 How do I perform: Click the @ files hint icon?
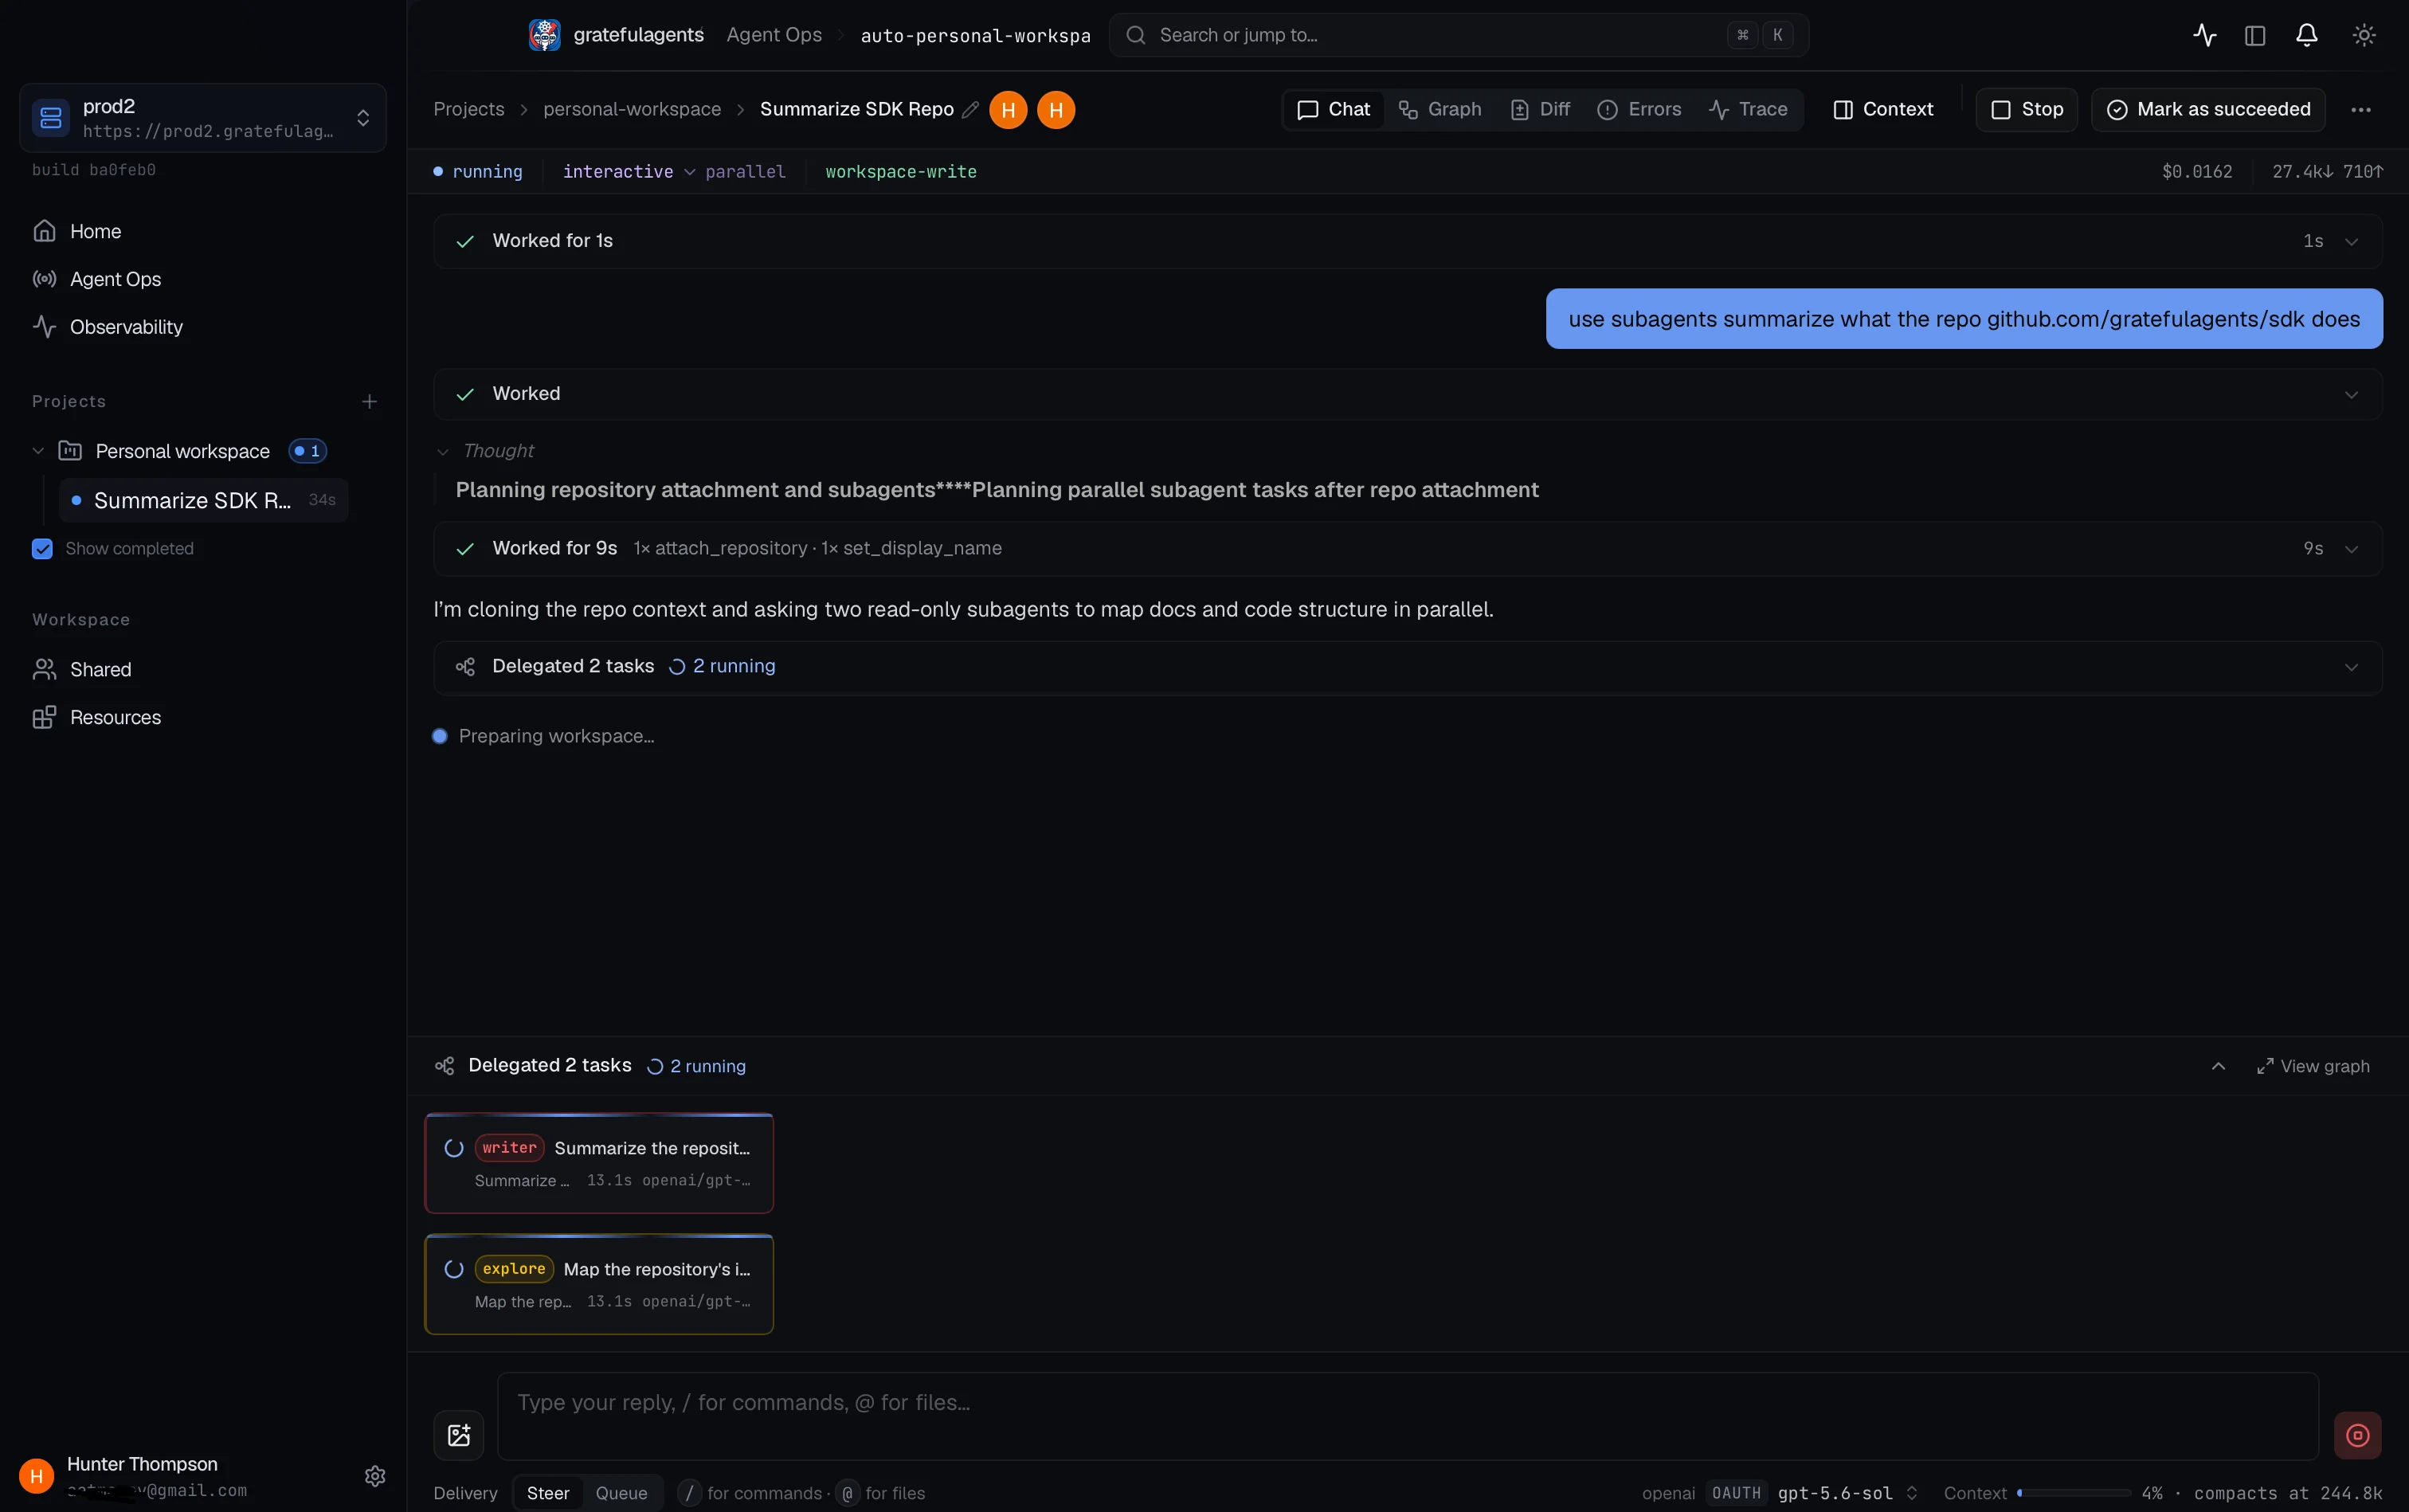click(x=847, y=1493)
